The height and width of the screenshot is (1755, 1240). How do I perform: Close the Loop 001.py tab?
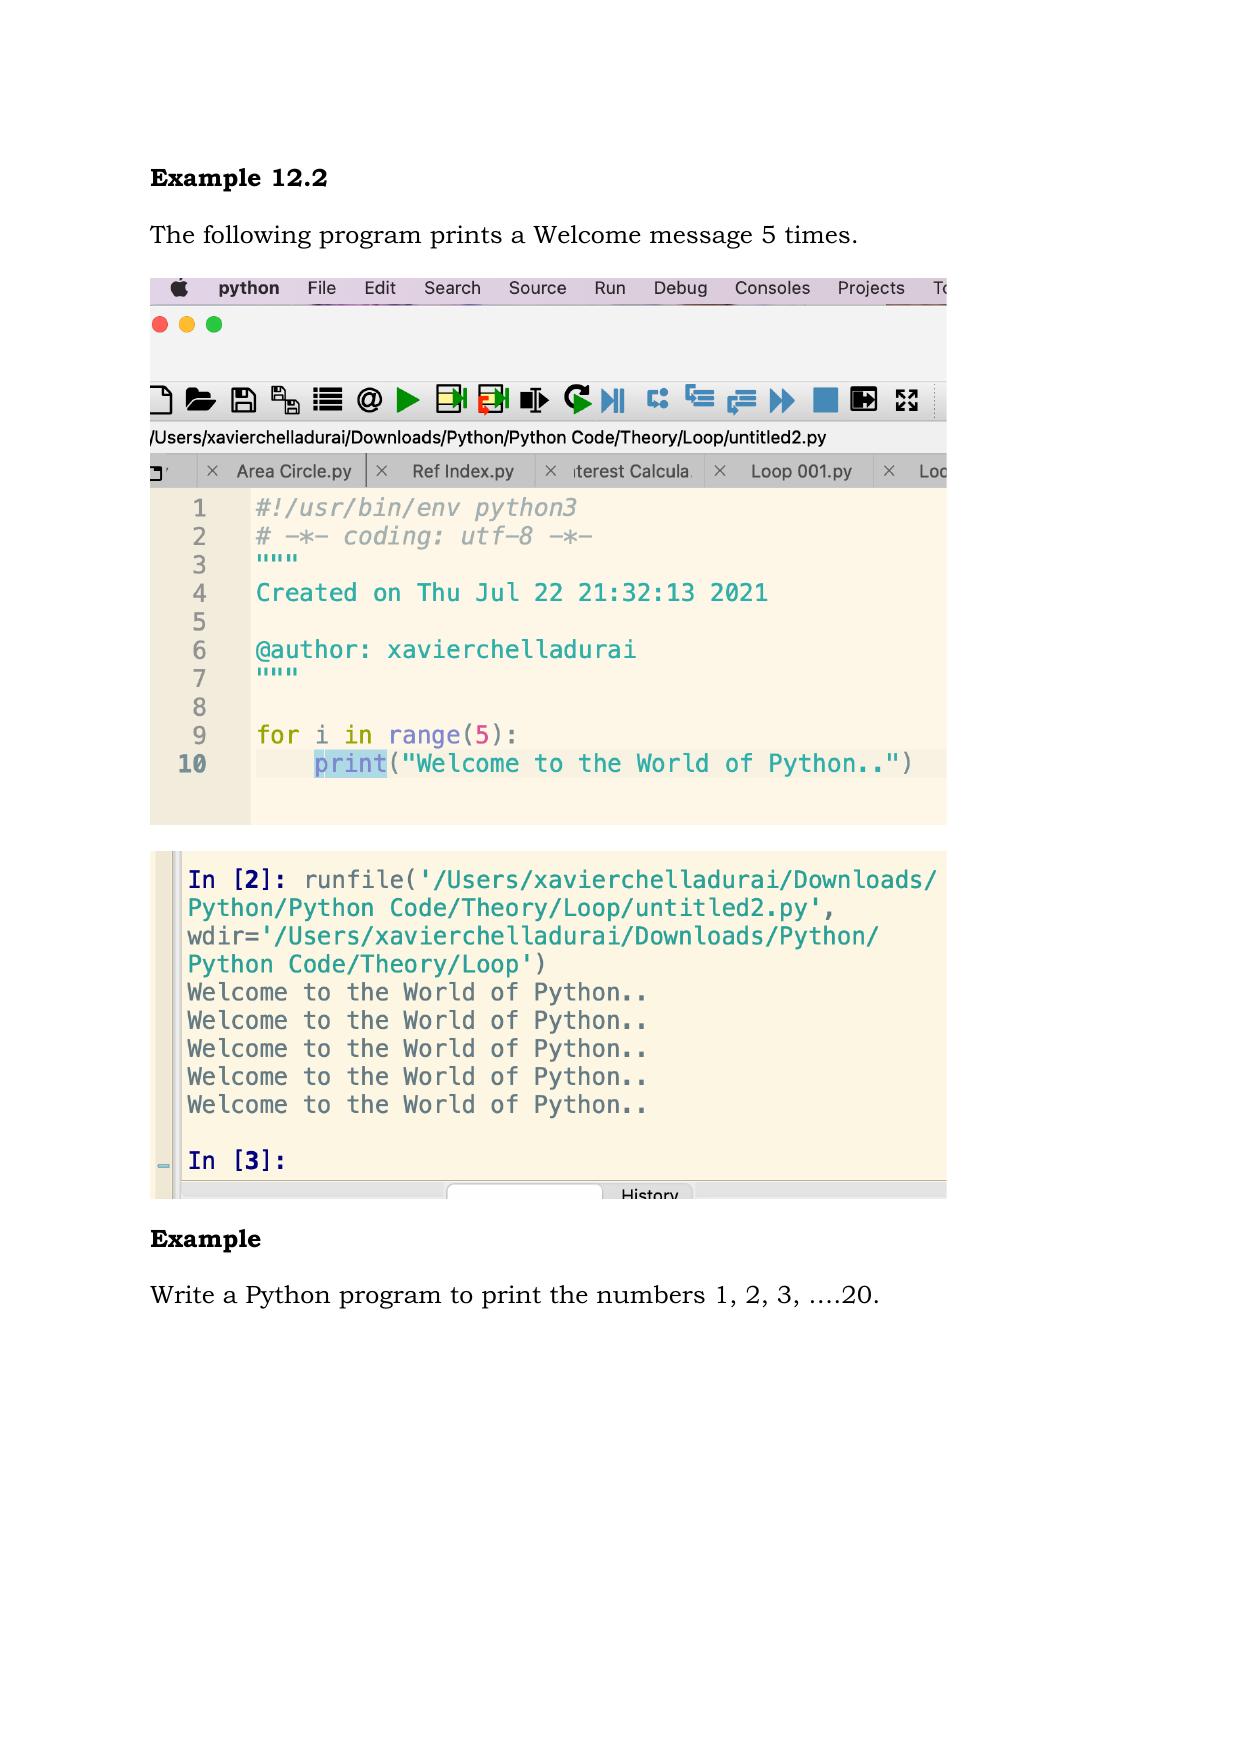(720, 471)
